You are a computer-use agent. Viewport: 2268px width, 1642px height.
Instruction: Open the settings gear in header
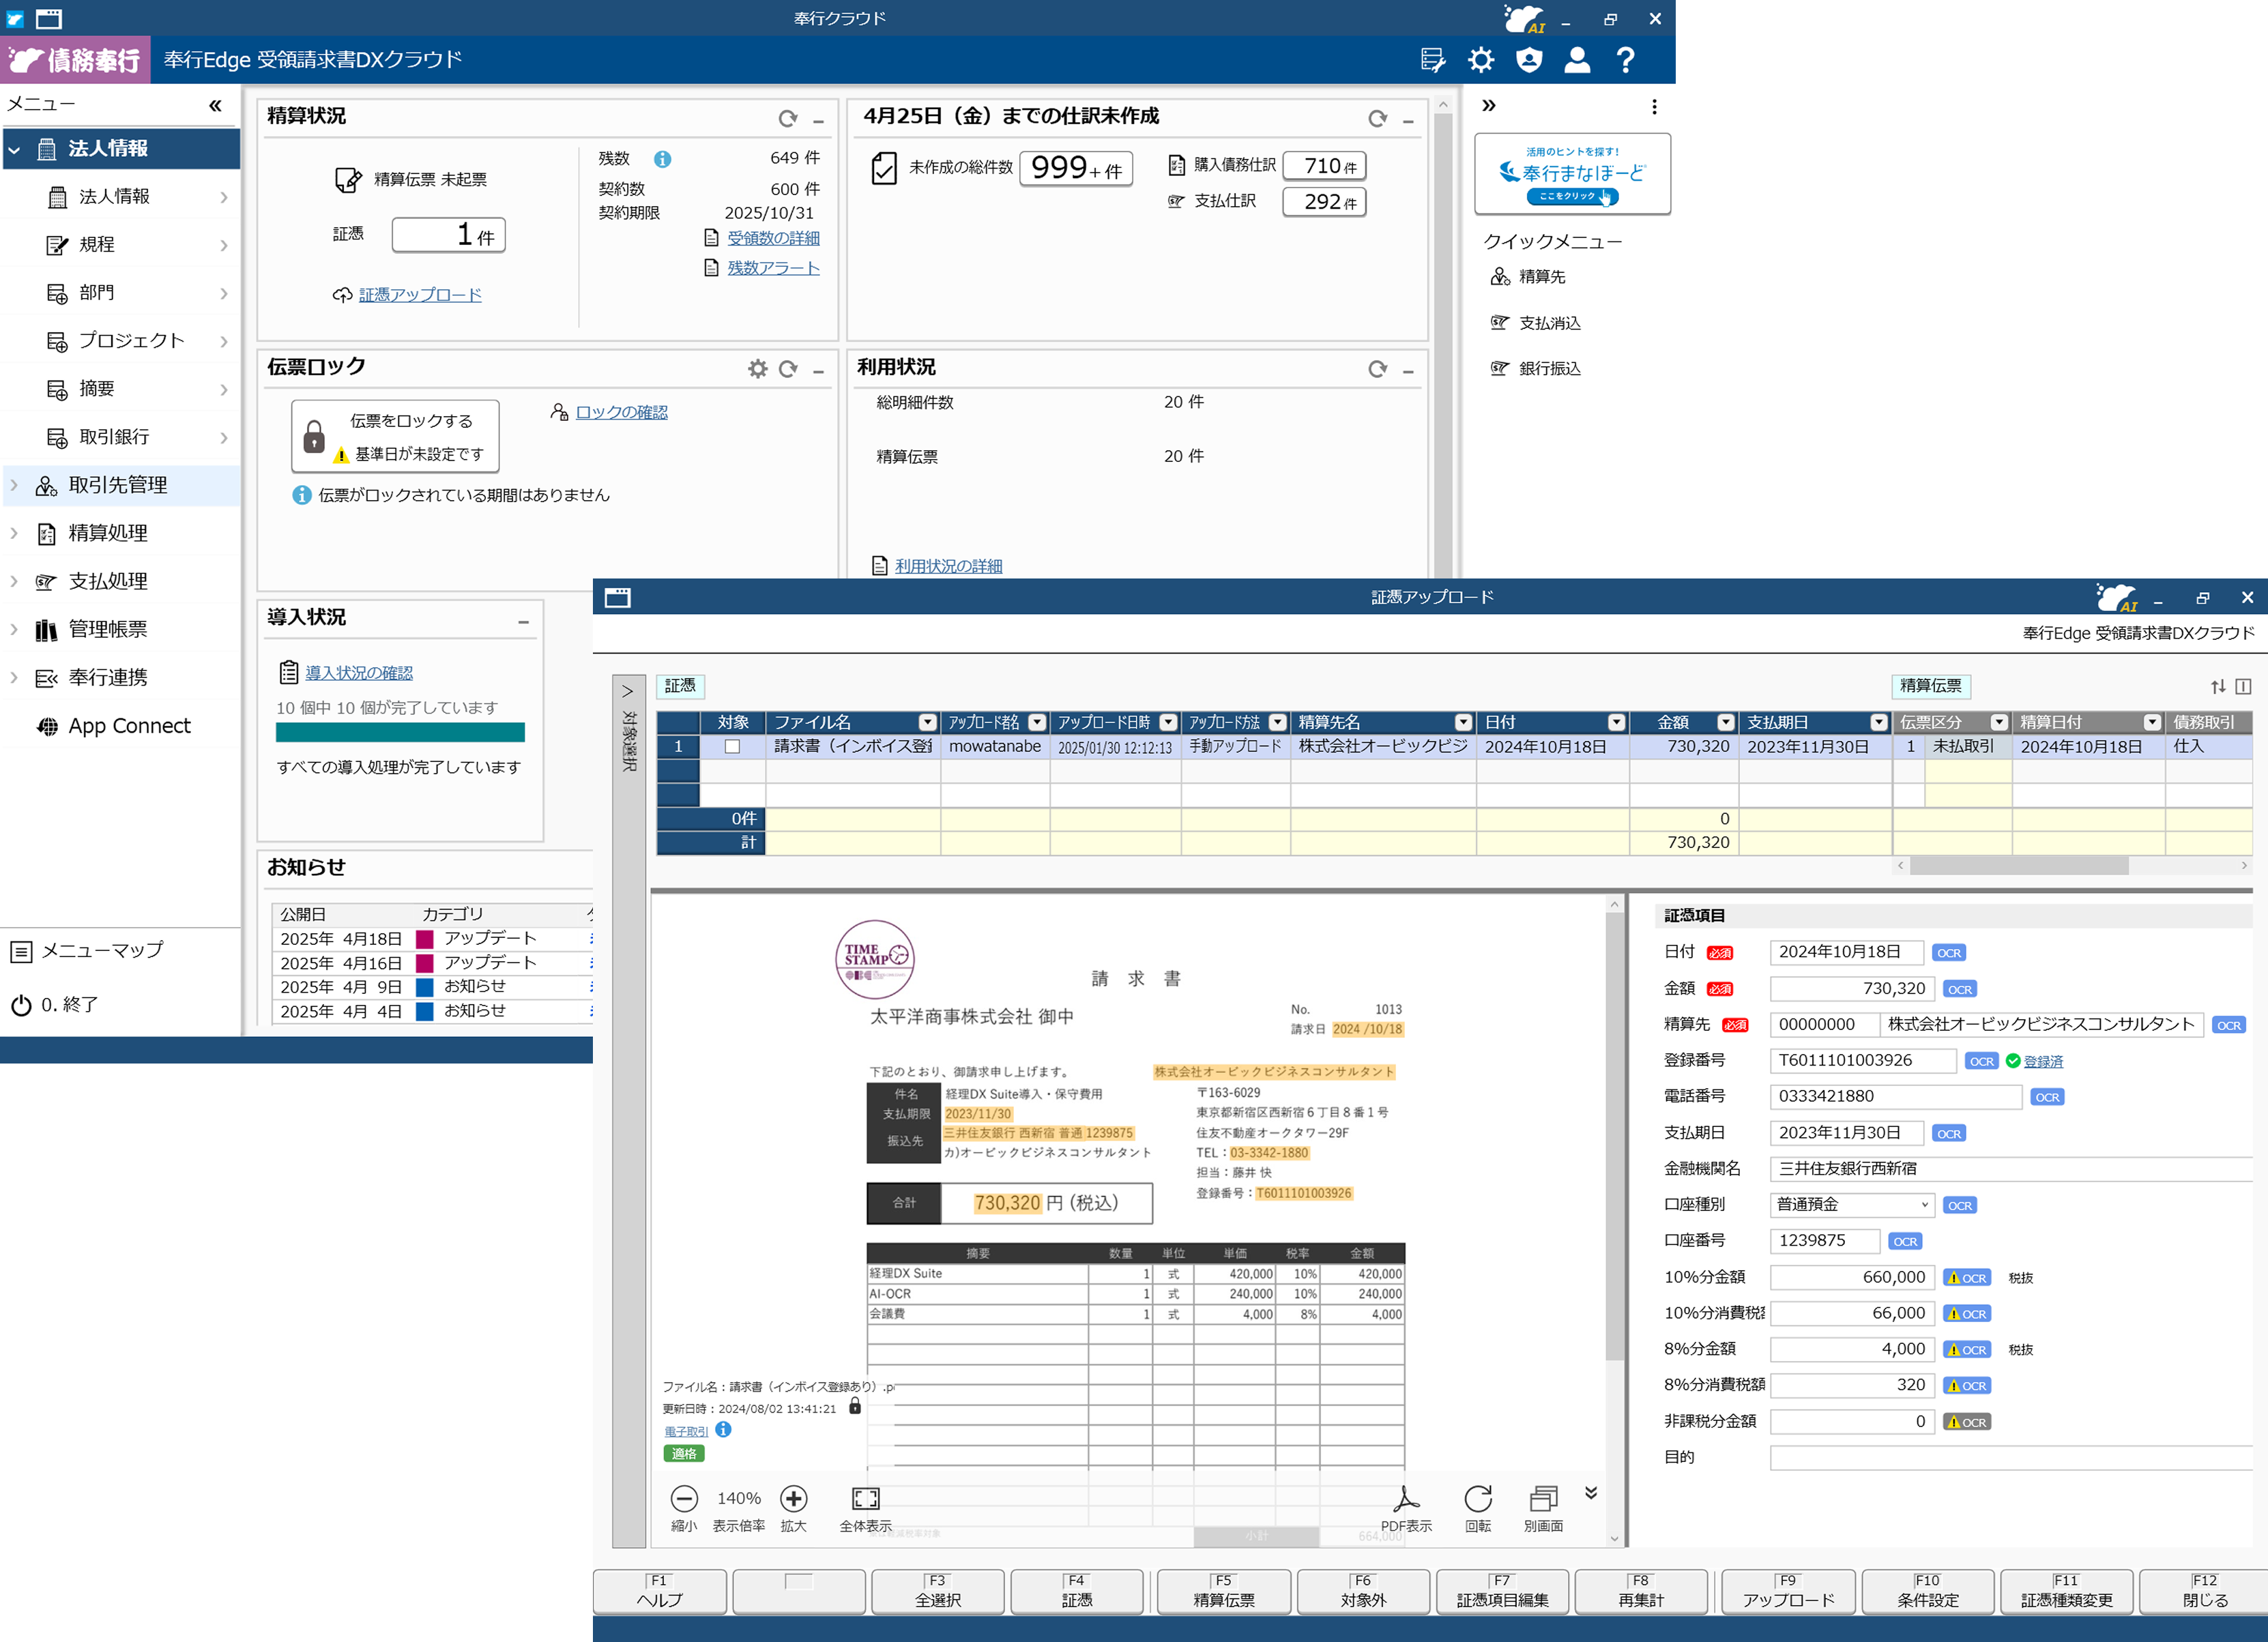click(x=1480, y=60)
